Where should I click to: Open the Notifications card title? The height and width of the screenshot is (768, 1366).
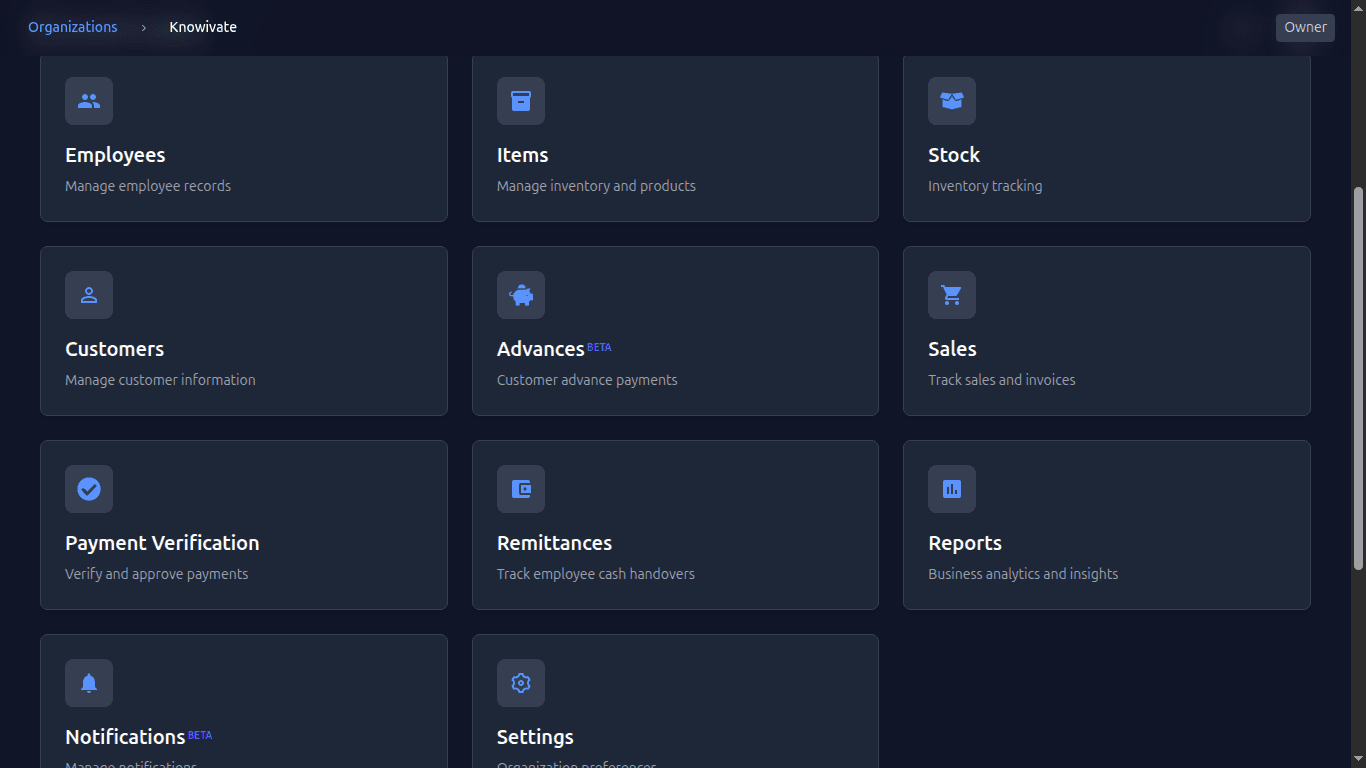tap(125, 737)
